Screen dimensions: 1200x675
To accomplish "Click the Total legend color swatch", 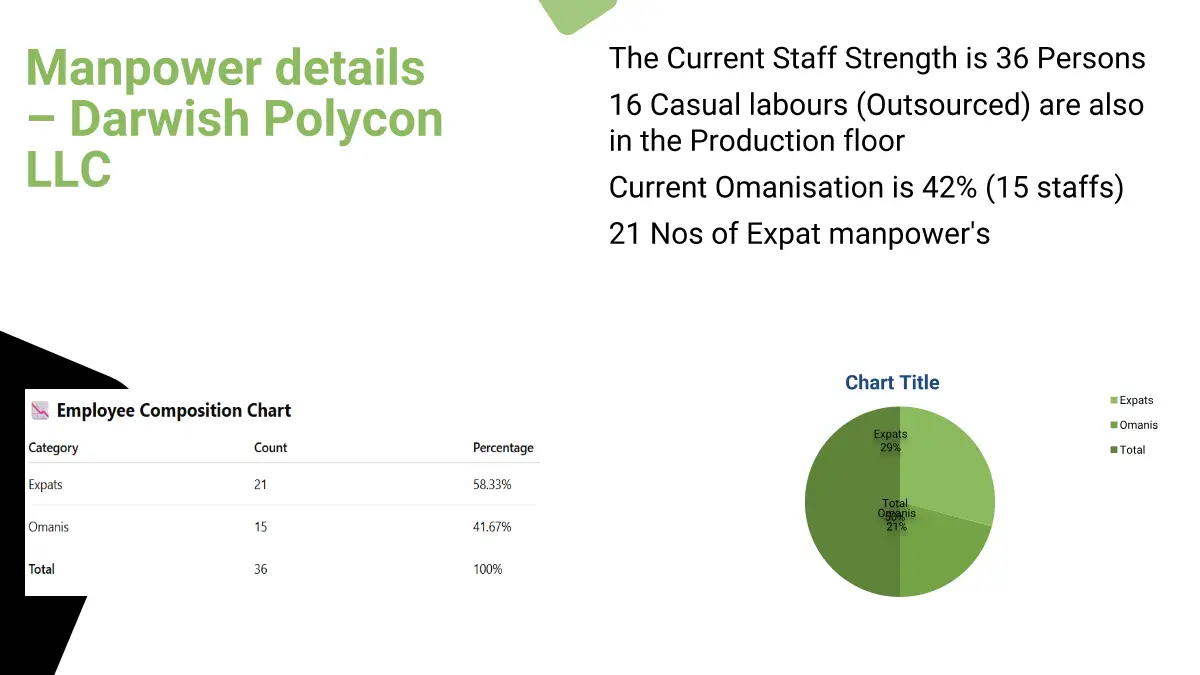I will pyautogui.click(x=1114, y=450).
